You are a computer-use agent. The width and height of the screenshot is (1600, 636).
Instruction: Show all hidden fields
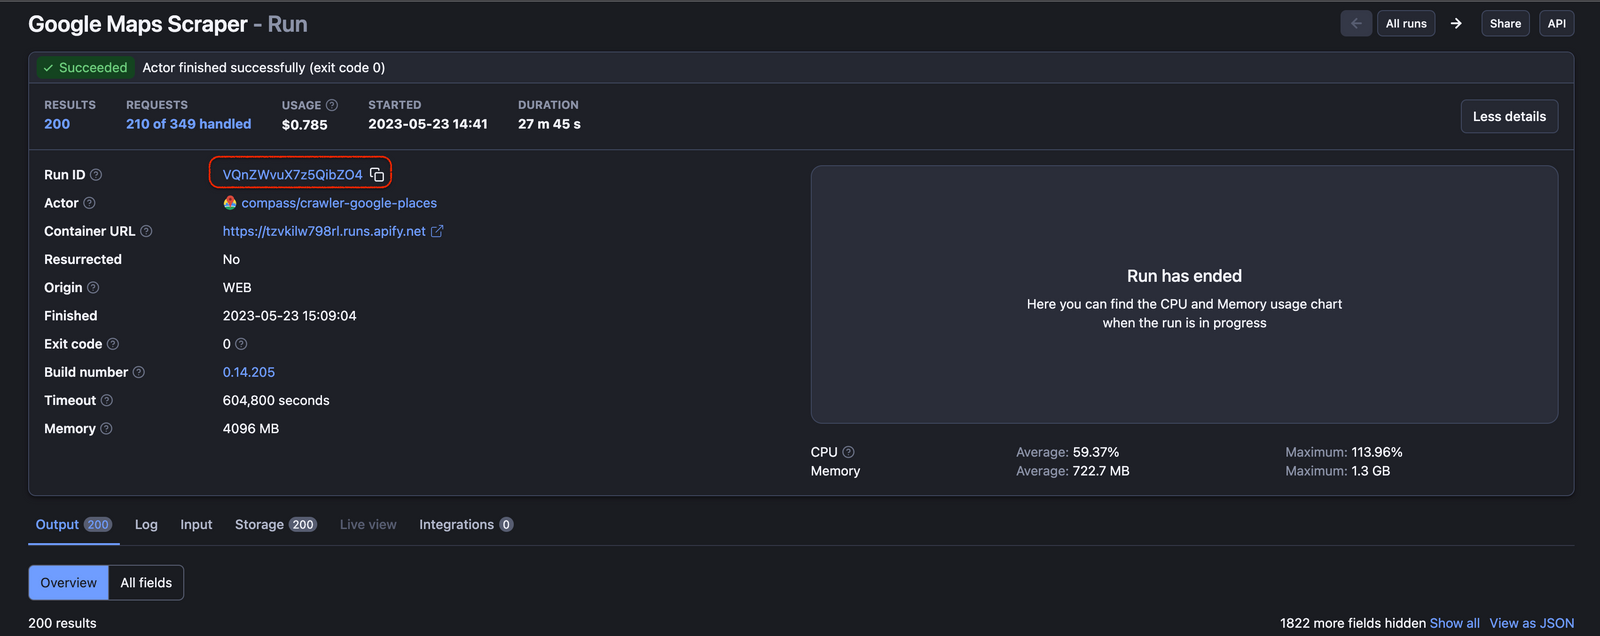1454,623
